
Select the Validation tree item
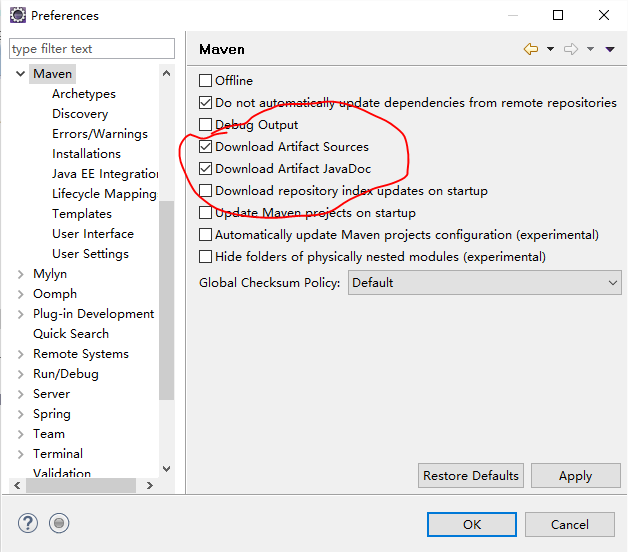62,473
